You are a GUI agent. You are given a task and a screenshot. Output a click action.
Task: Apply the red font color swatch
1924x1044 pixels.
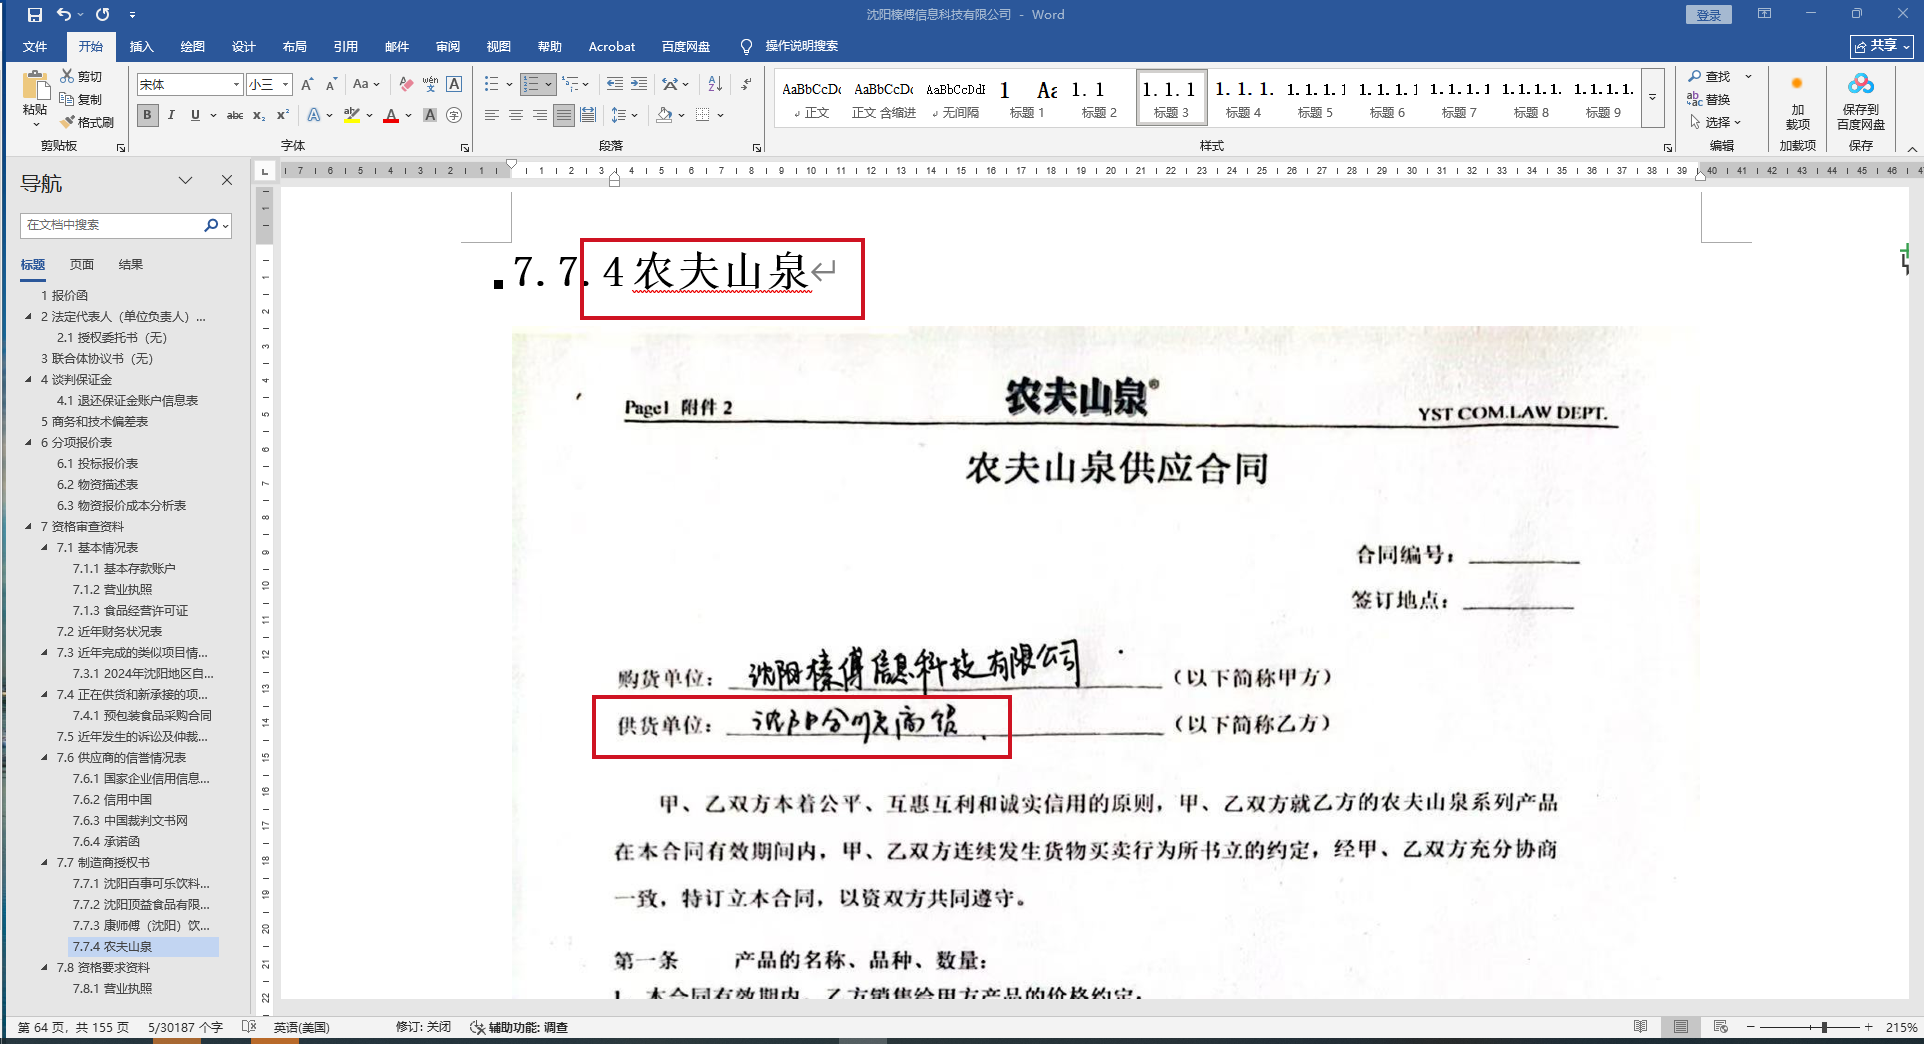[391, 115]
